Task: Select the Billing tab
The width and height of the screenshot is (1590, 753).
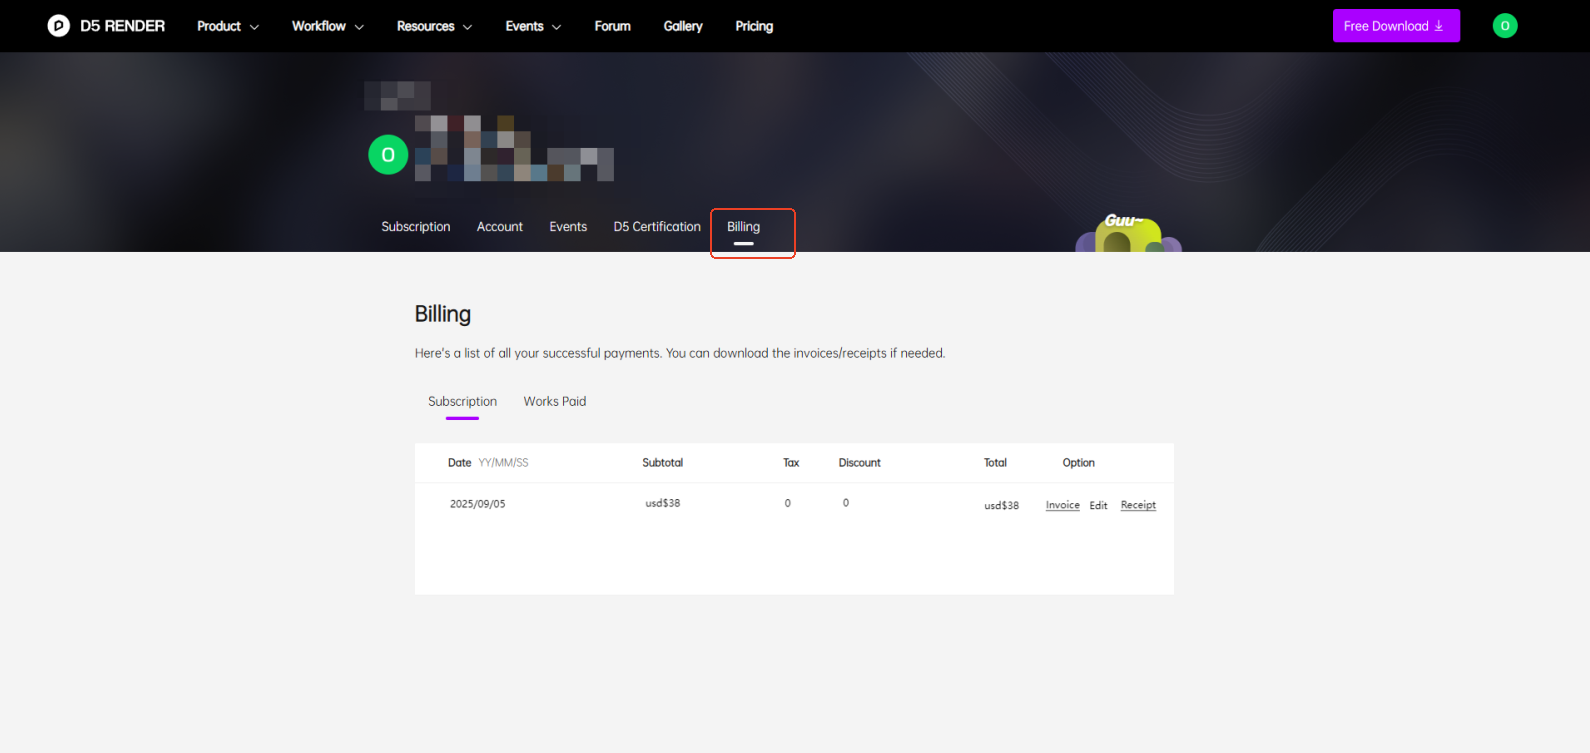Action: 743,227
